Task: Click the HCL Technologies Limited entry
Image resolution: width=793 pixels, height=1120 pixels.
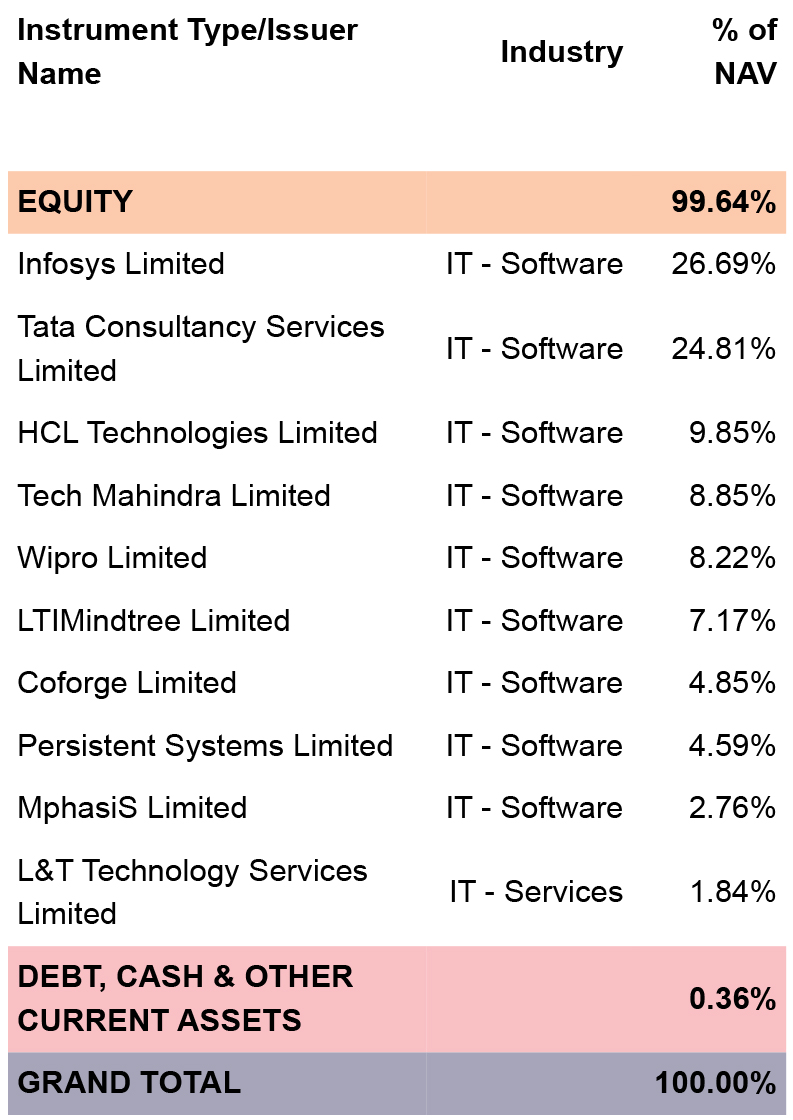Action: (x=197, y=433)
